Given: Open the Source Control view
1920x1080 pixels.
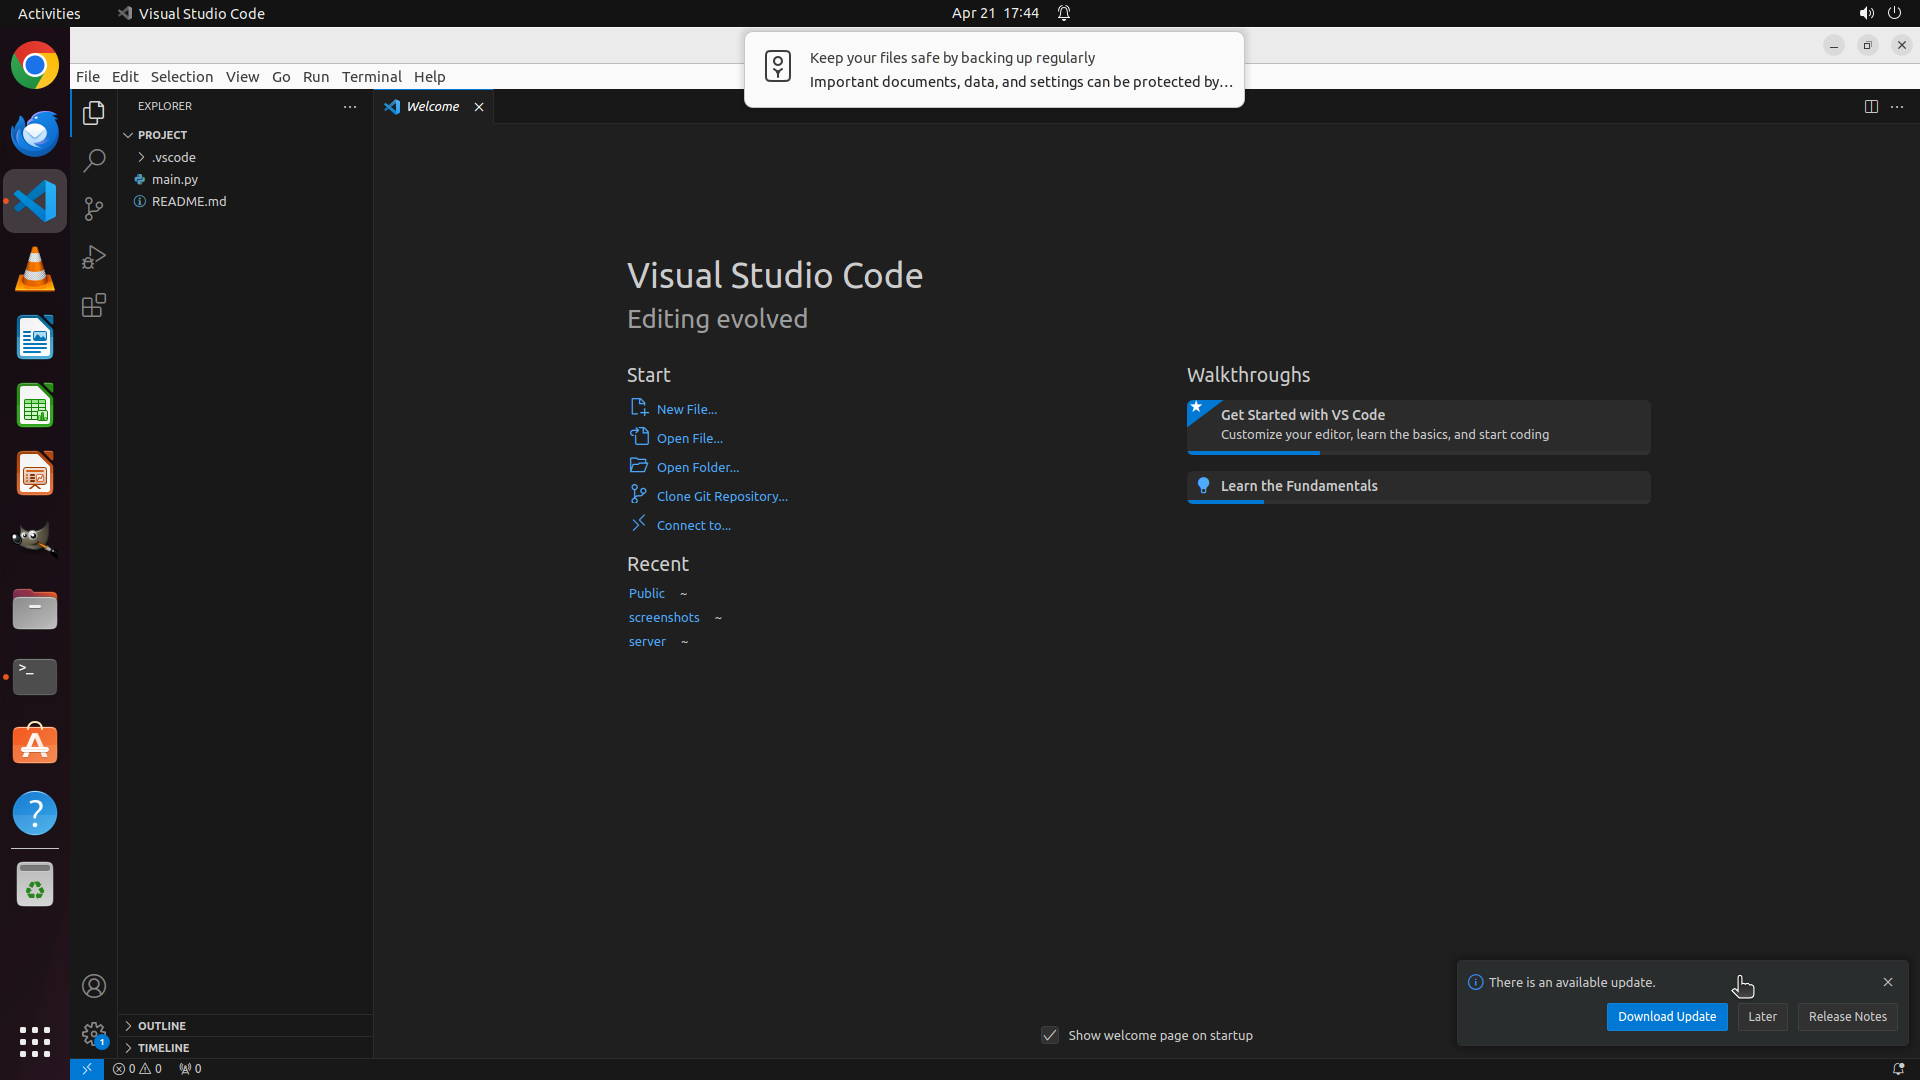Looking at the screenshot, I should tap(94, 209).
